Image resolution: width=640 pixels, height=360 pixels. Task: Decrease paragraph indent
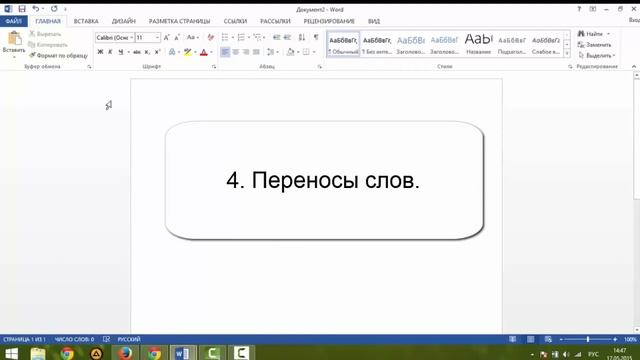pos(276,38)
